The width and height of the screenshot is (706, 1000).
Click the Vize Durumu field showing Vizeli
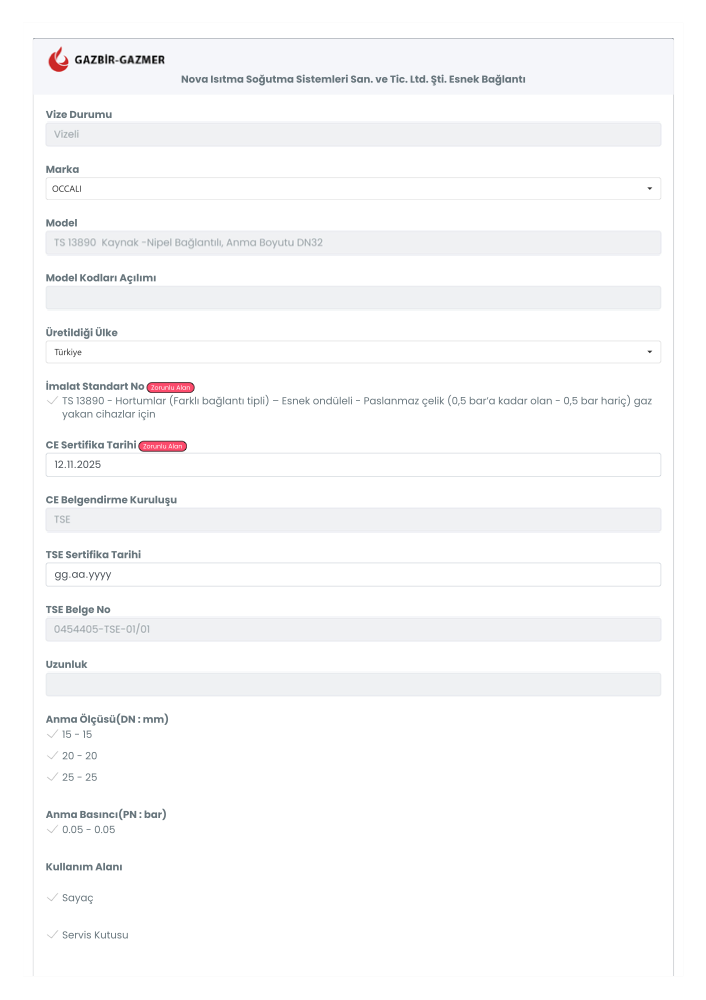click(353, 135)
